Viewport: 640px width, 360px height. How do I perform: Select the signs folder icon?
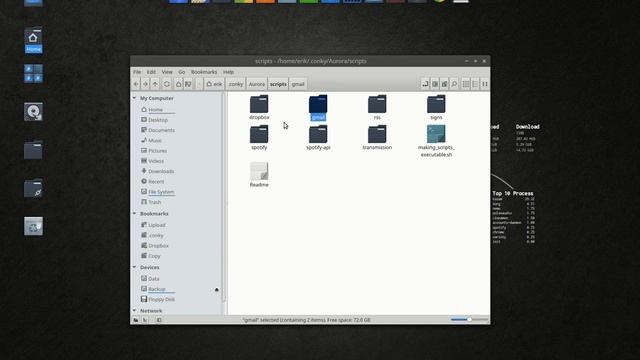pyautogui.click(x=436, y=104)
